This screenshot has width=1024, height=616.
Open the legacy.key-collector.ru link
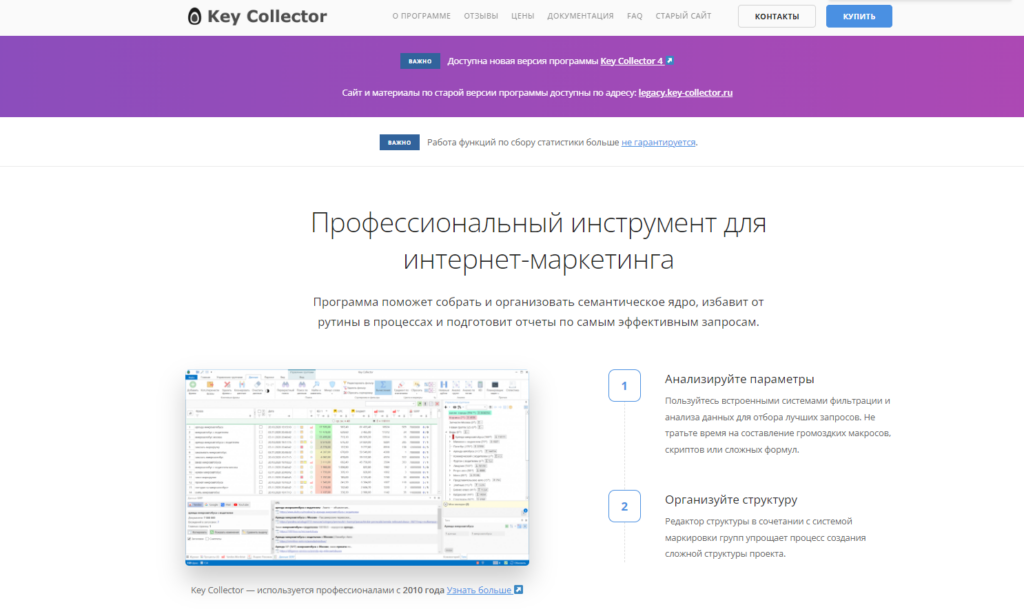coord(686,93)
